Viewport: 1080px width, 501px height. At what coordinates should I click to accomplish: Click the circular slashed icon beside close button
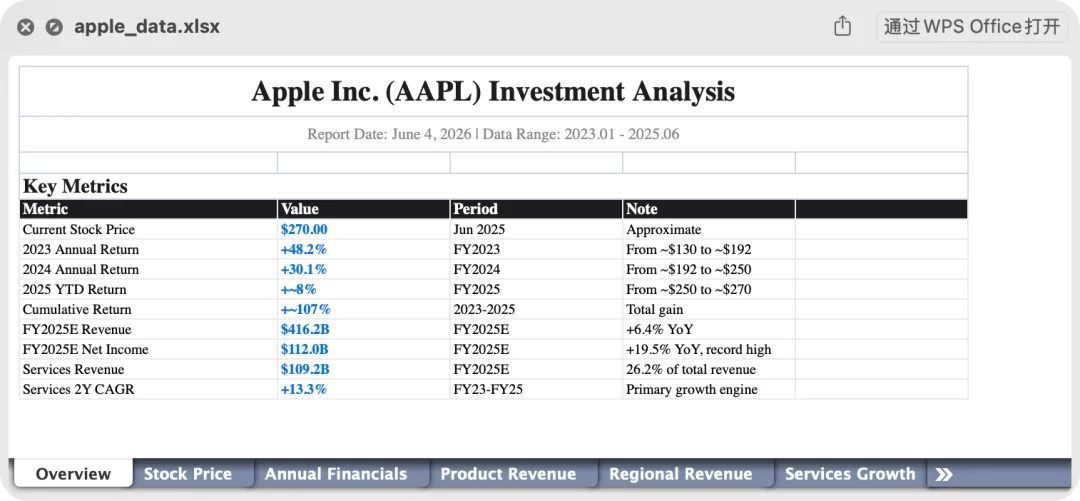tap(54, 28)
